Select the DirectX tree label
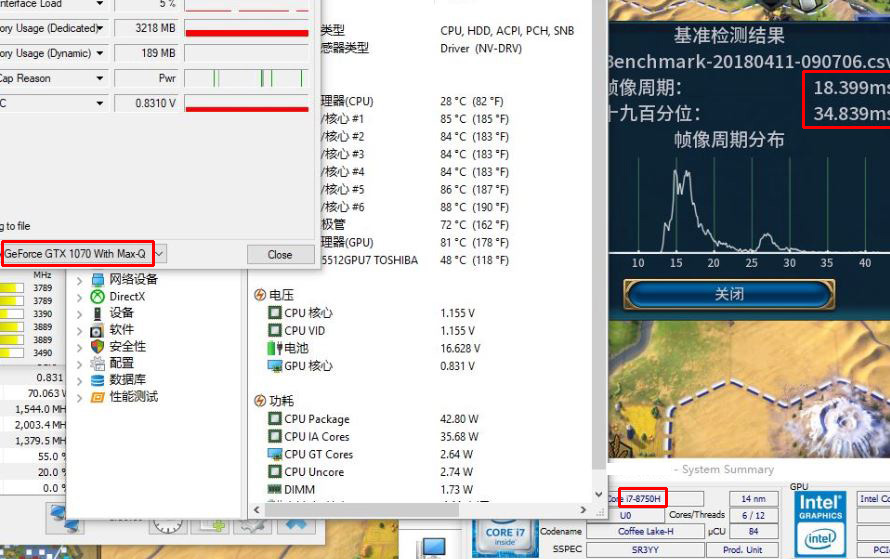 tap(127, 296)
